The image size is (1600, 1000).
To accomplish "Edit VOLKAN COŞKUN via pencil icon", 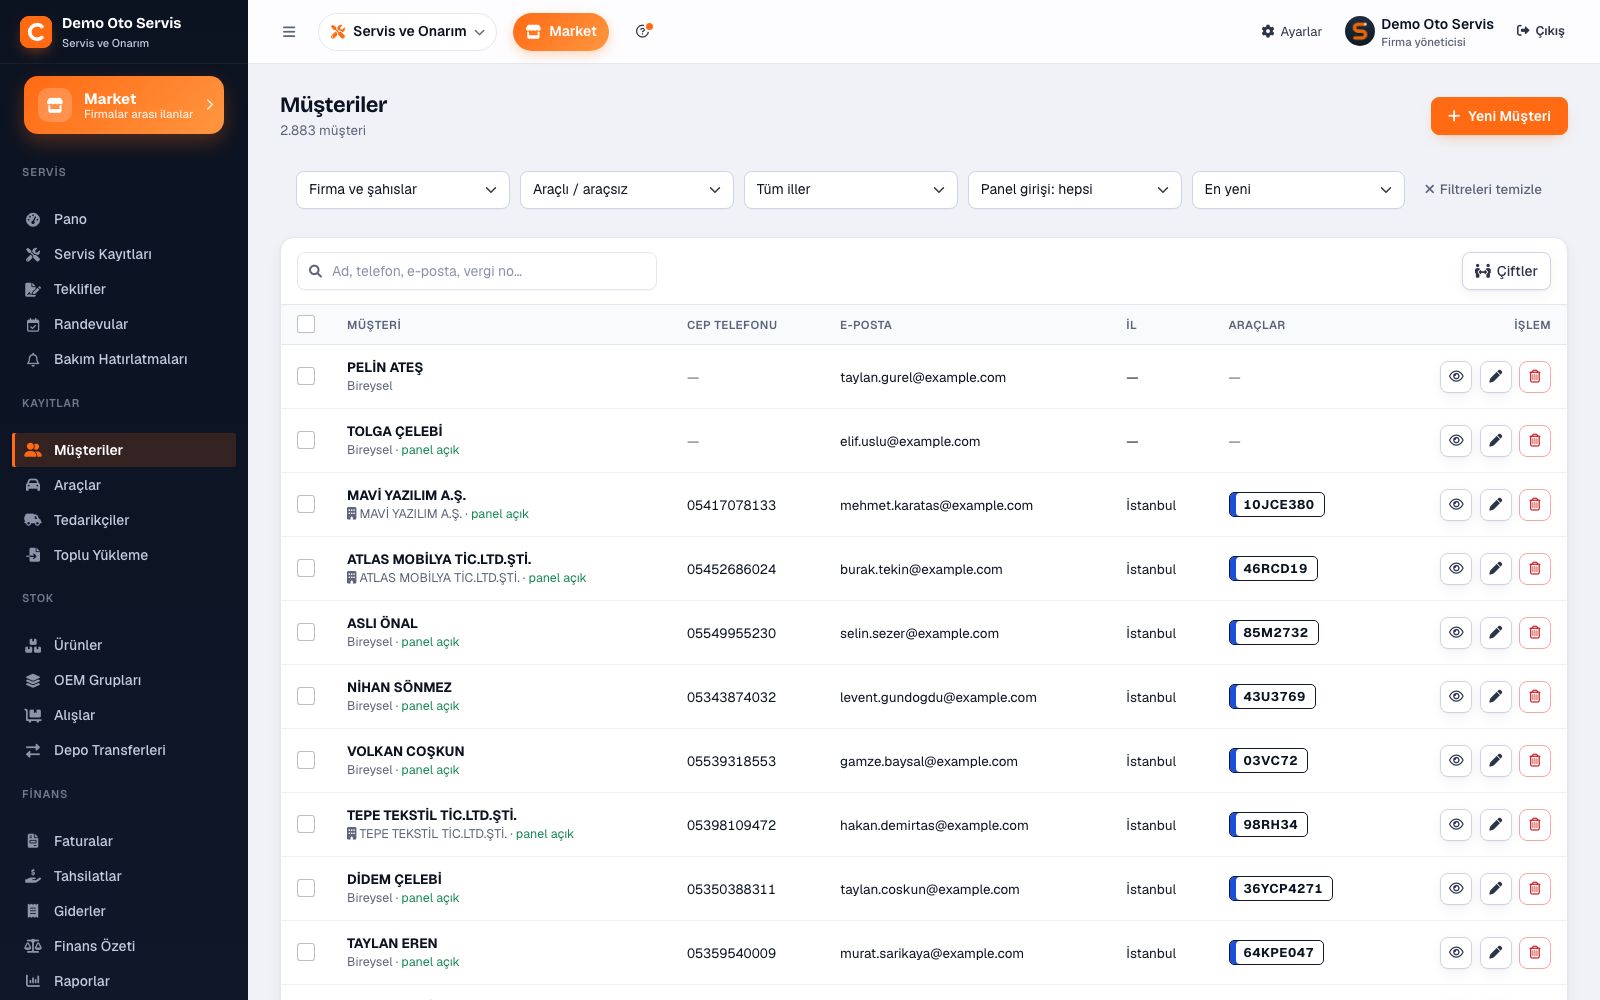I will tap(1495, 761).
